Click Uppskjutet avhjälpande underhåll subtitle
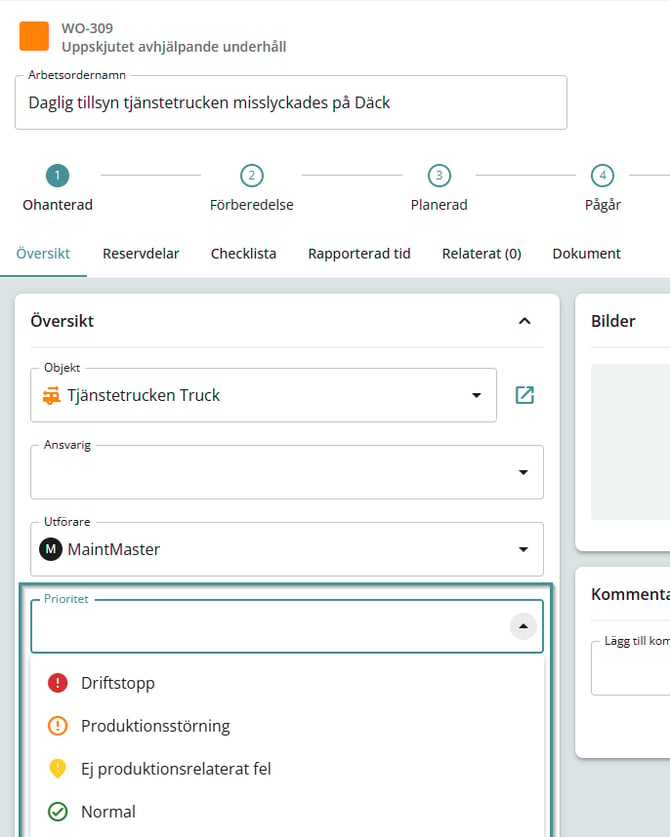Image resolution: width=670 pixels, height=837 pixels. [x=174, y=47]
